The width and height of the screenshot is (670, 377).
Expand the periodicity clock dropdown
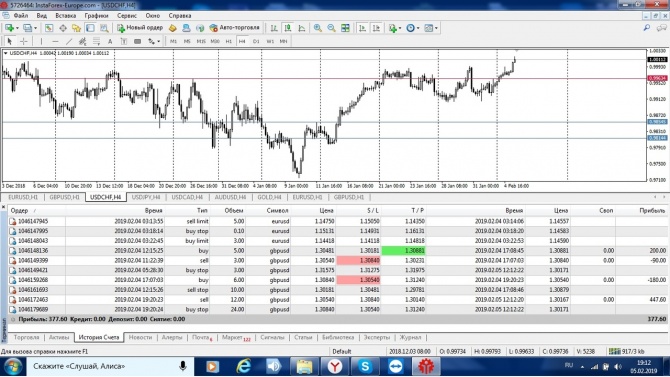click(x=418, y=28)
